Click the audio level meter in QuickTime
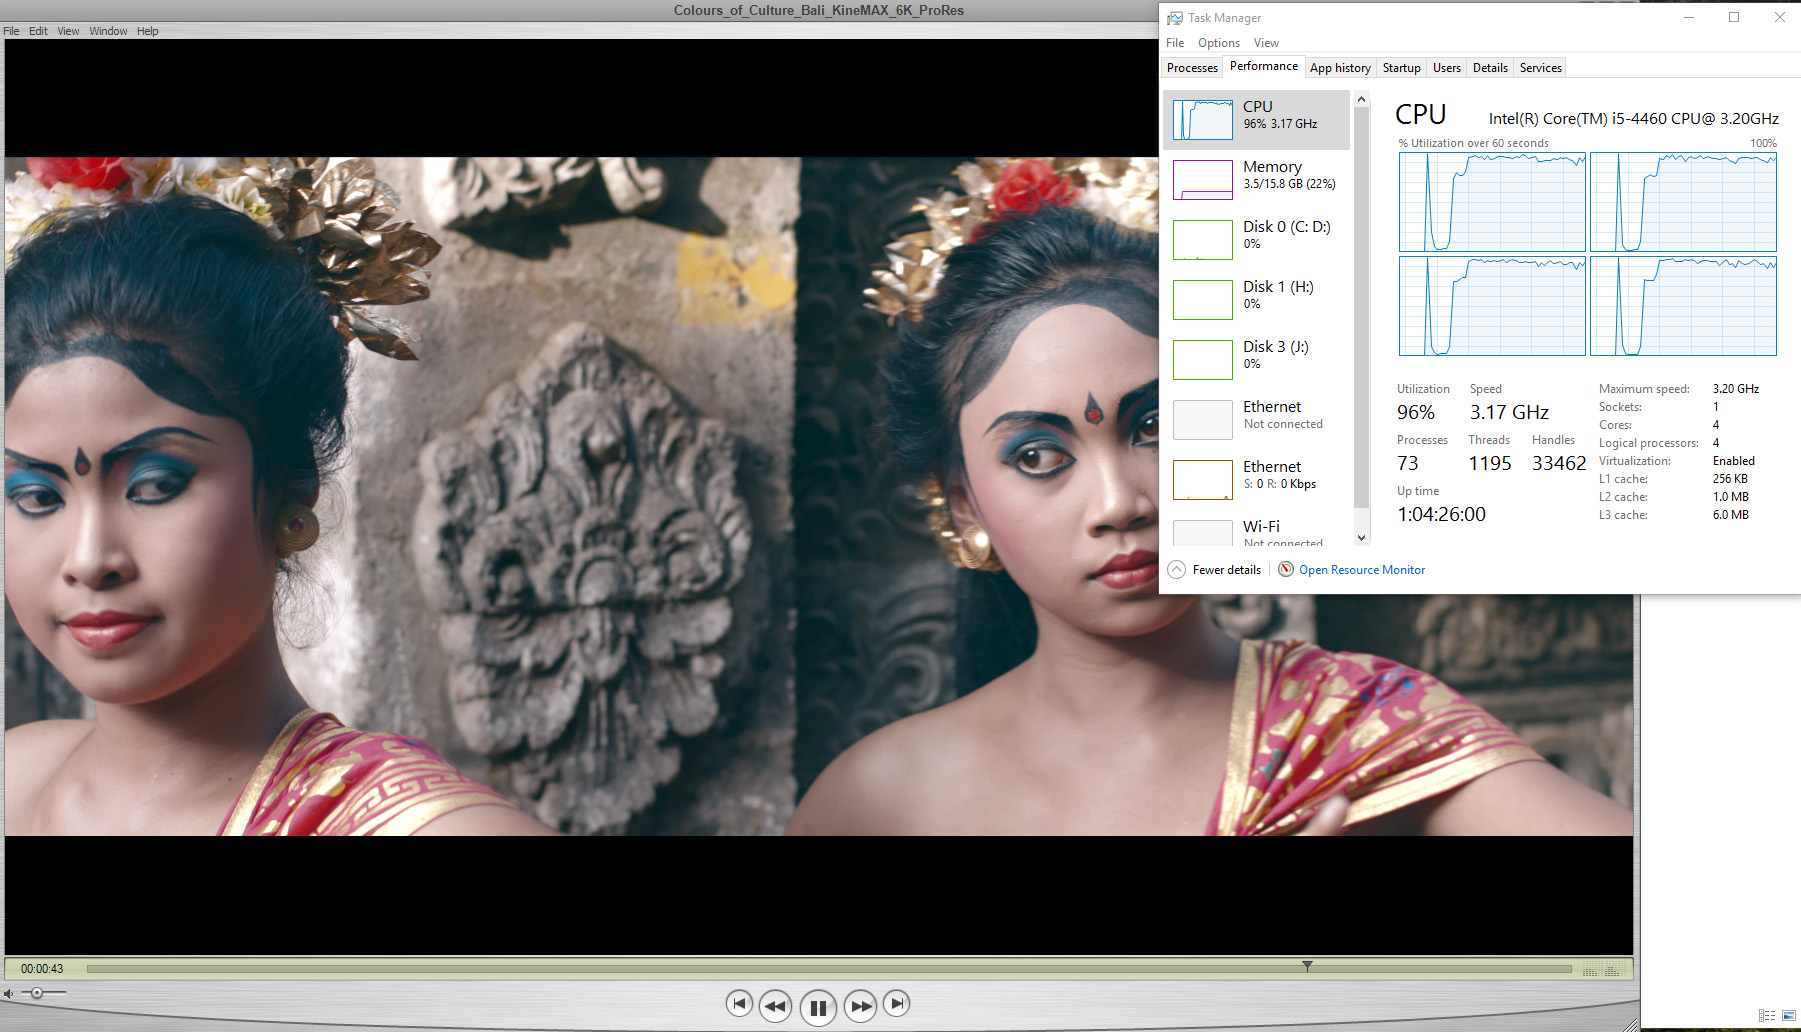 click(1603, 969)
